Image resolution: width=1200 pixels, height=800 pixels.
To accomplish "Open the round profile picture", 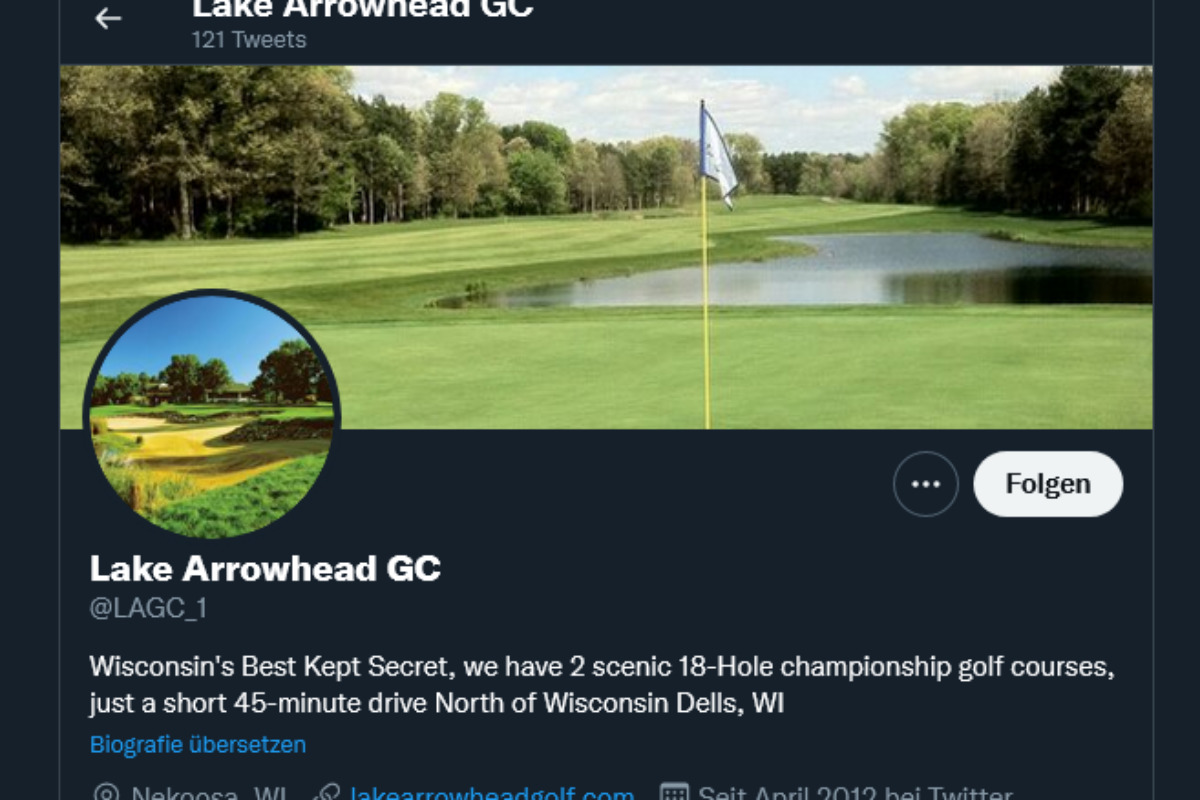I will (212, 415).
